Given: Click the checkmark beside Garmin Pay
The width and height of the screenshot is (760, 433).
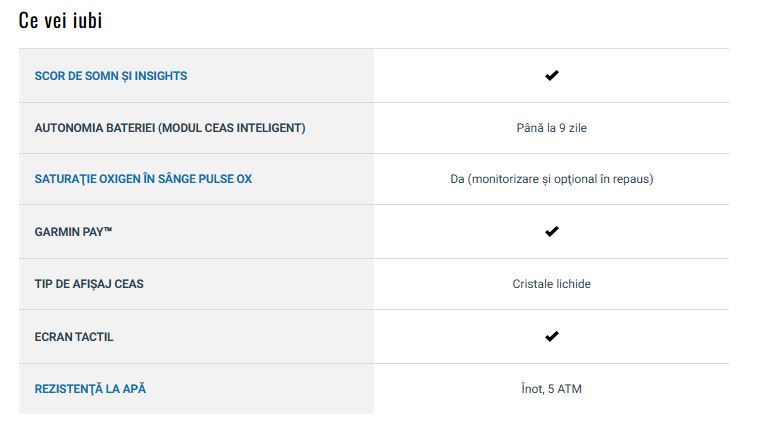Looking at the screenshot, I should (552, 231).
